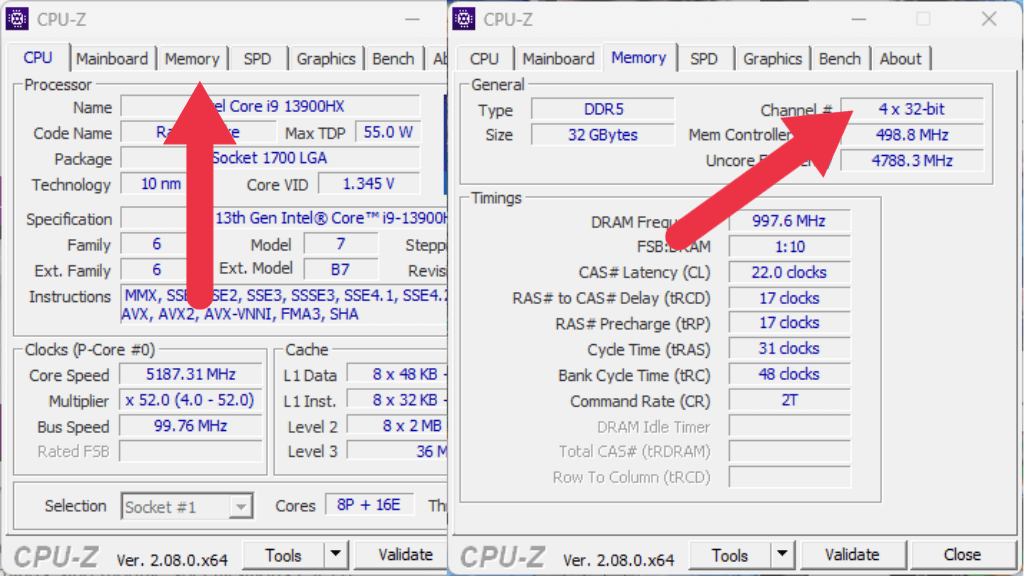Click the Close button in right window footer
The width and height of the screenshot is (1024, 576).
(x=961, y=553)
